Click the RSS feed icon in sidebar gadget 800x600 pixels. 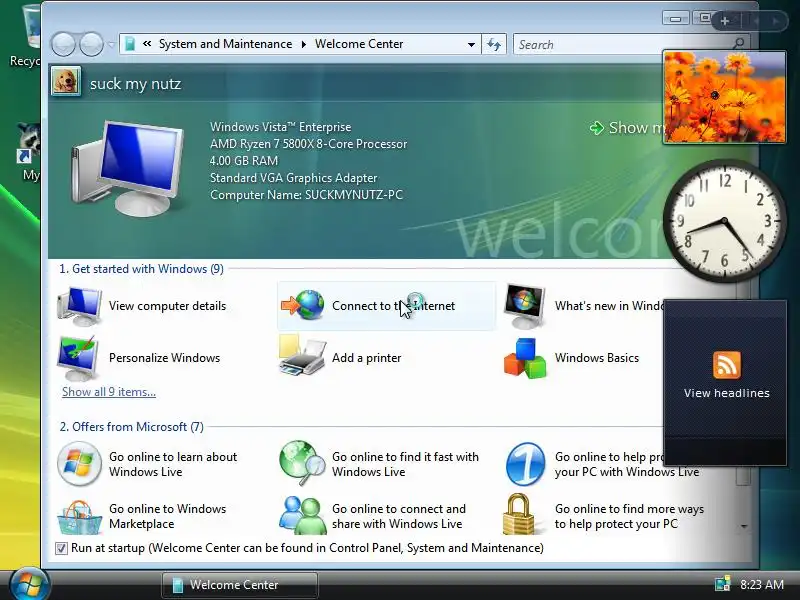pyautogui.click(x=727, y=365)
